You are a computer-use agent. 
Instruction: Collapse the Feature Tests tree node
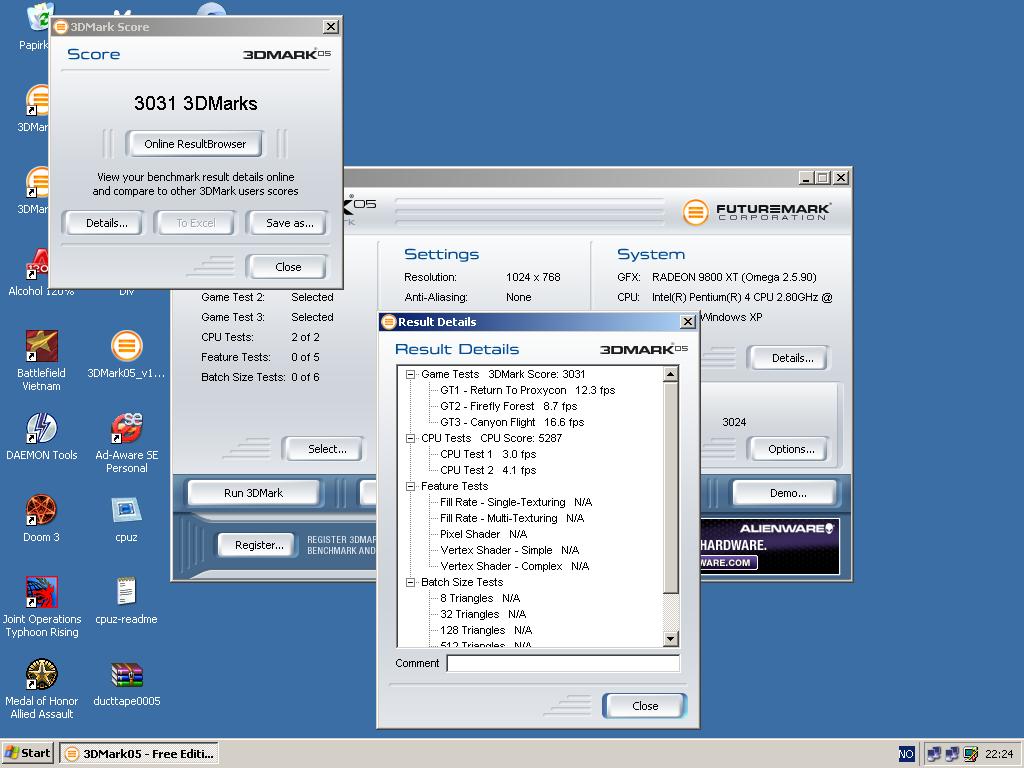coord(410,487)
